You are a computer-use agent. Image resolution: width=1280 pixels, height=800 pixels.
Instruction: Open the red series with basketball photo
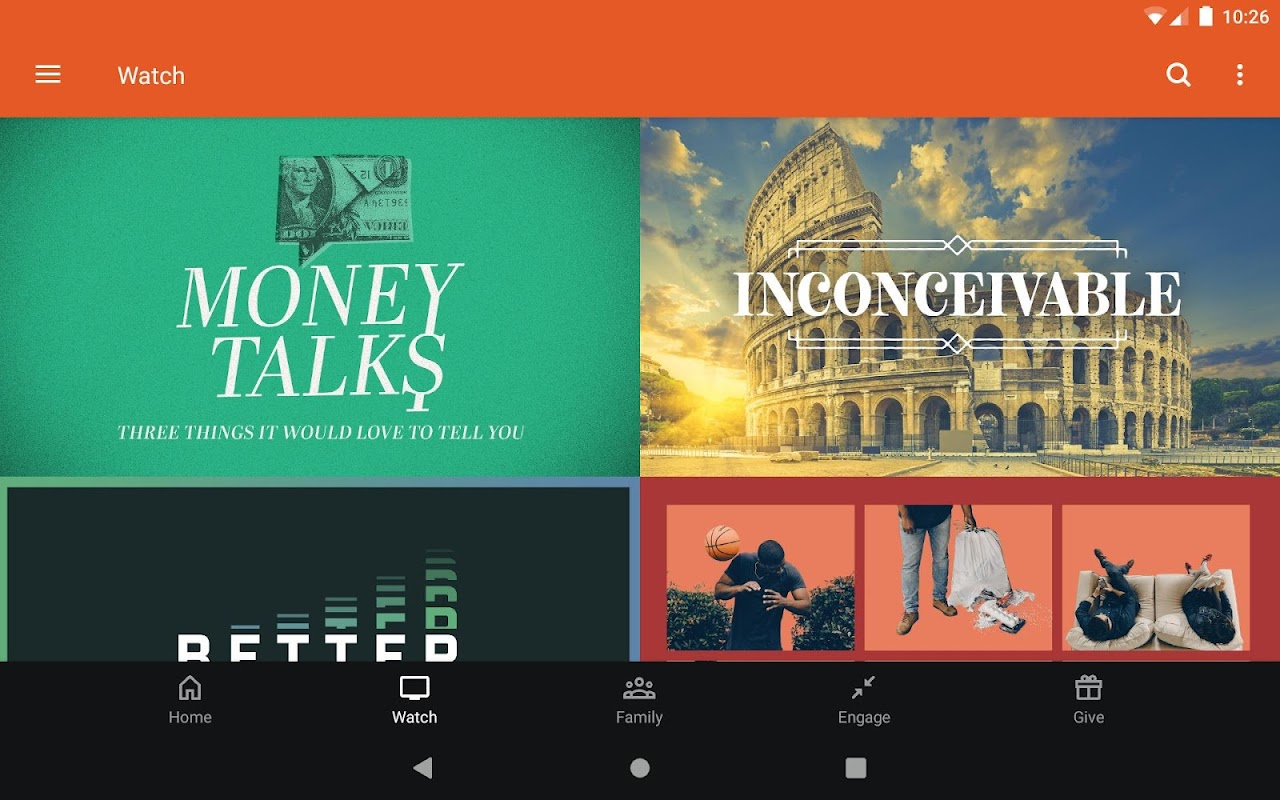point(960,569)
